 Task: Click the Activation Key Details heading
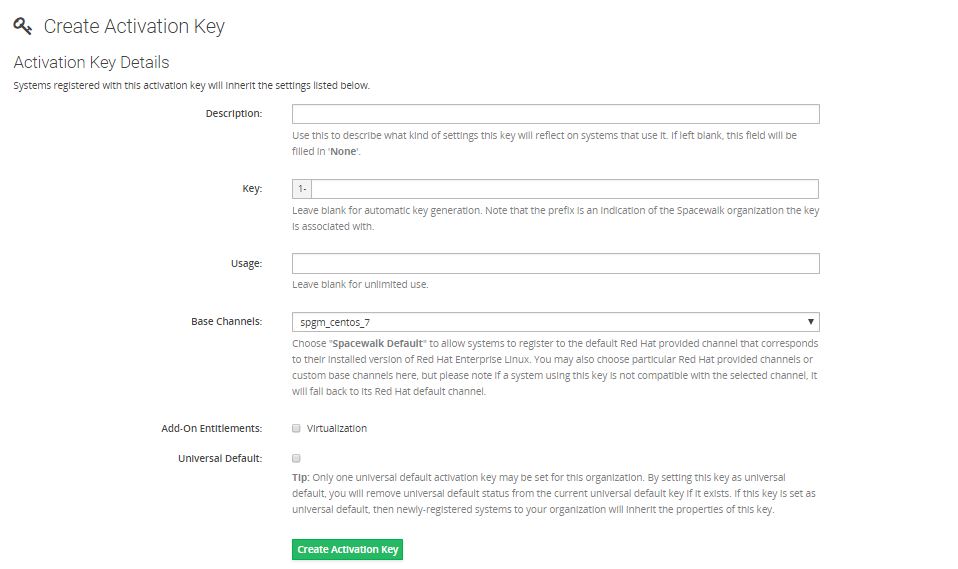tap(91, 62)
